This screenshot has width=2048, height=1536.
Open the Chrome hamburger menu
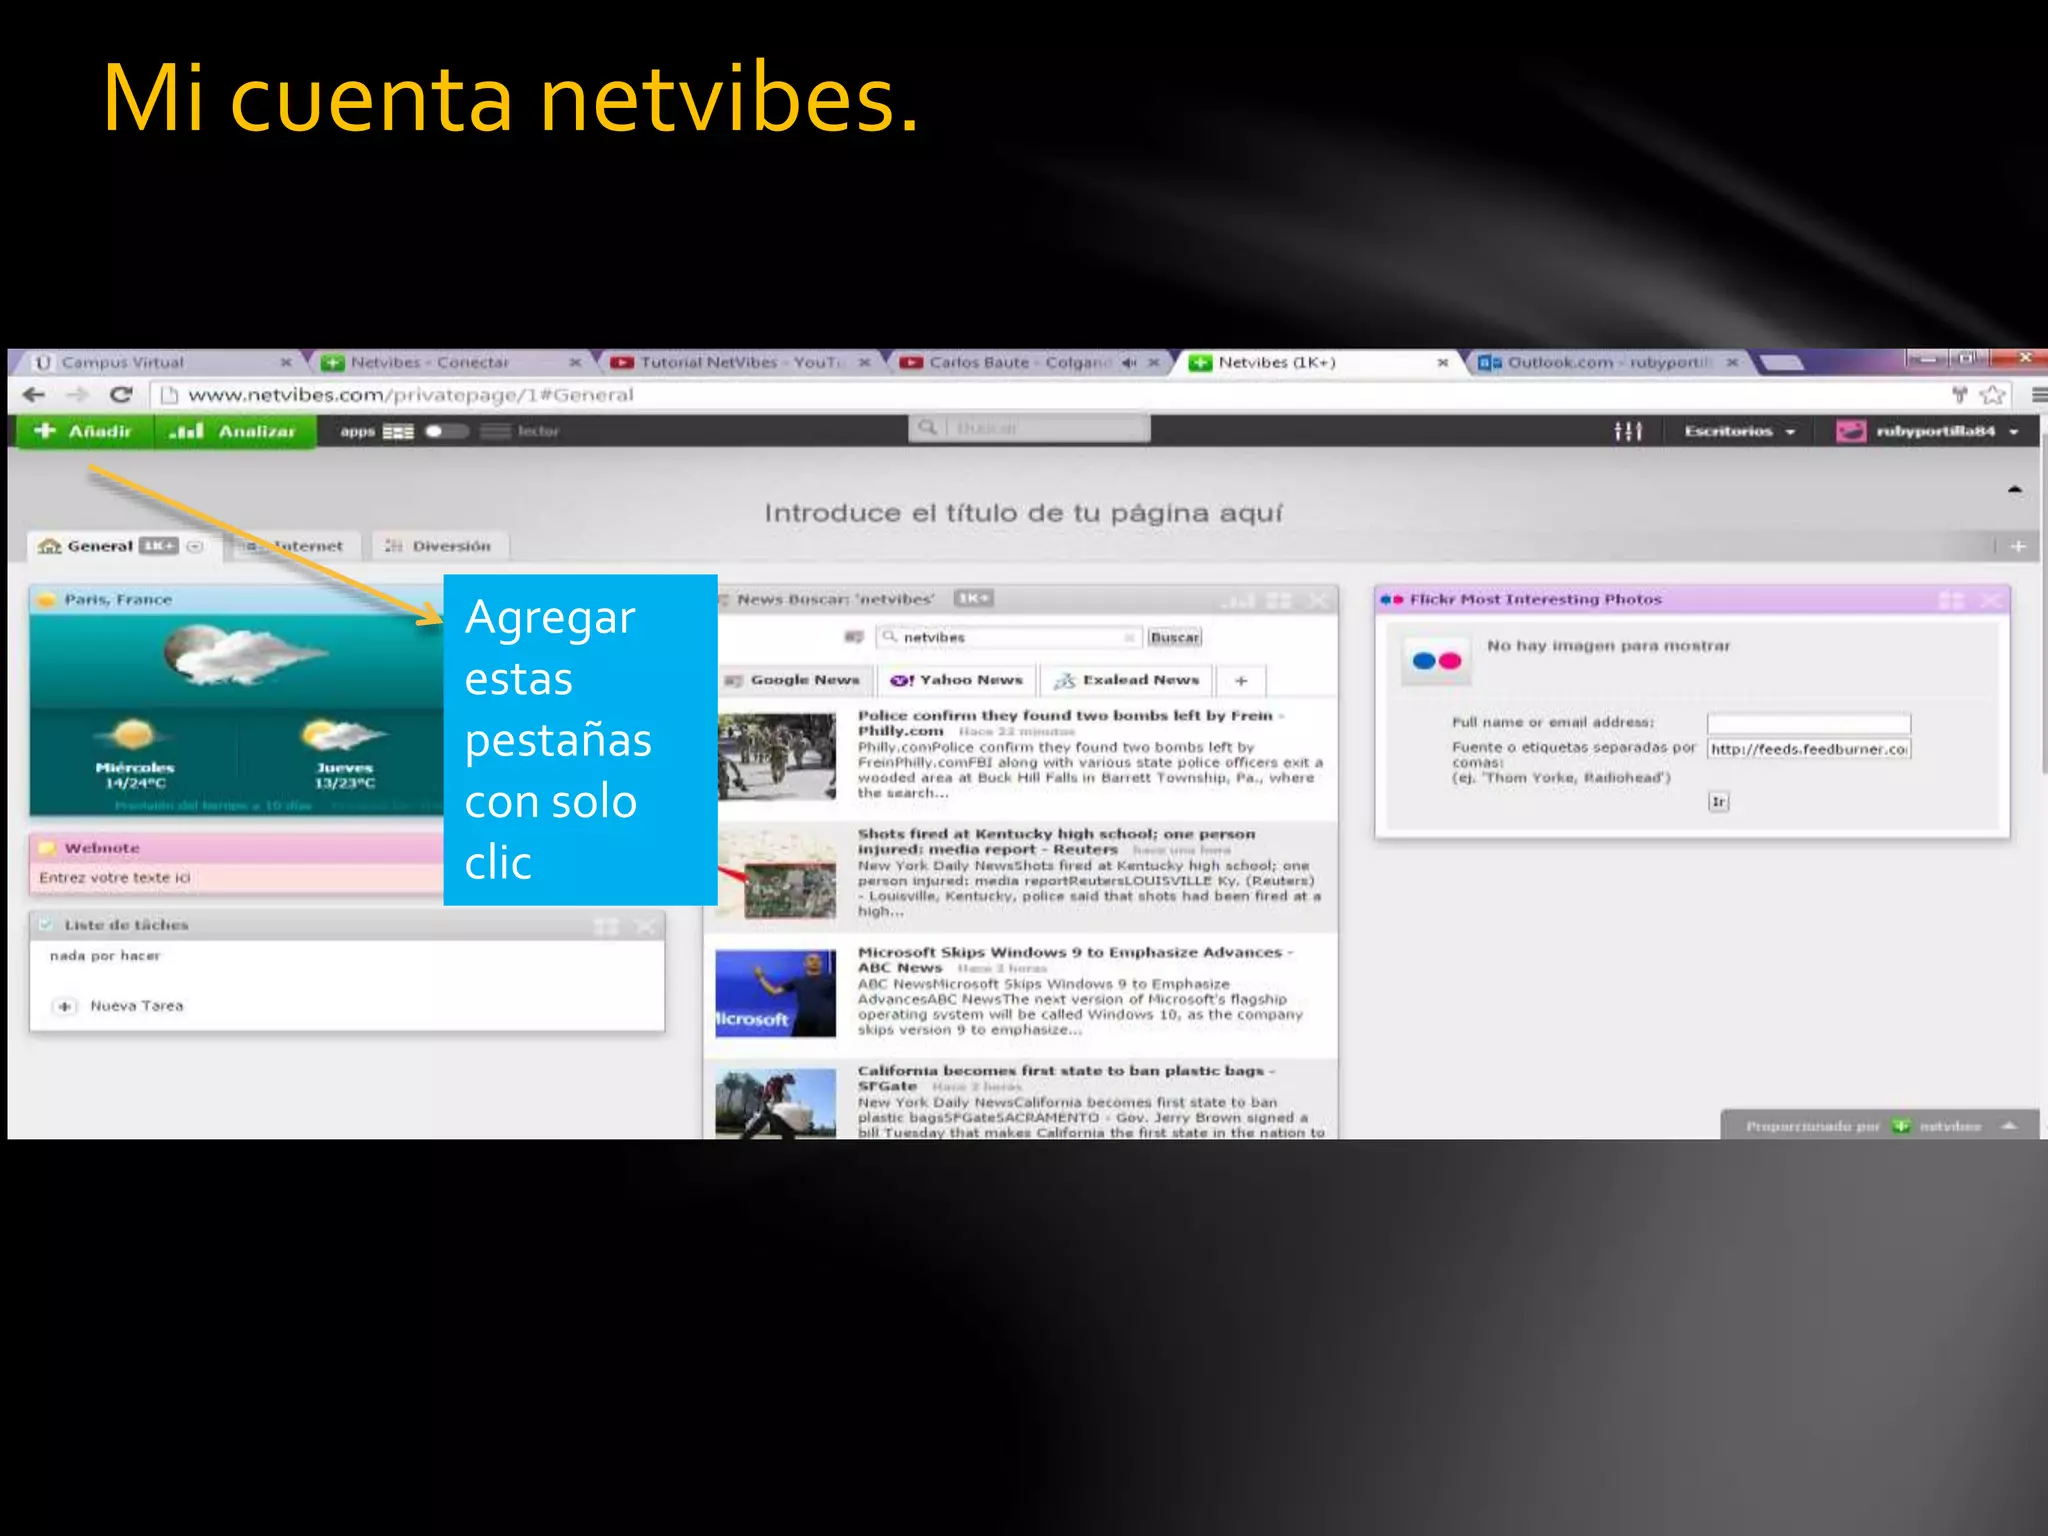pos(2039,395)
